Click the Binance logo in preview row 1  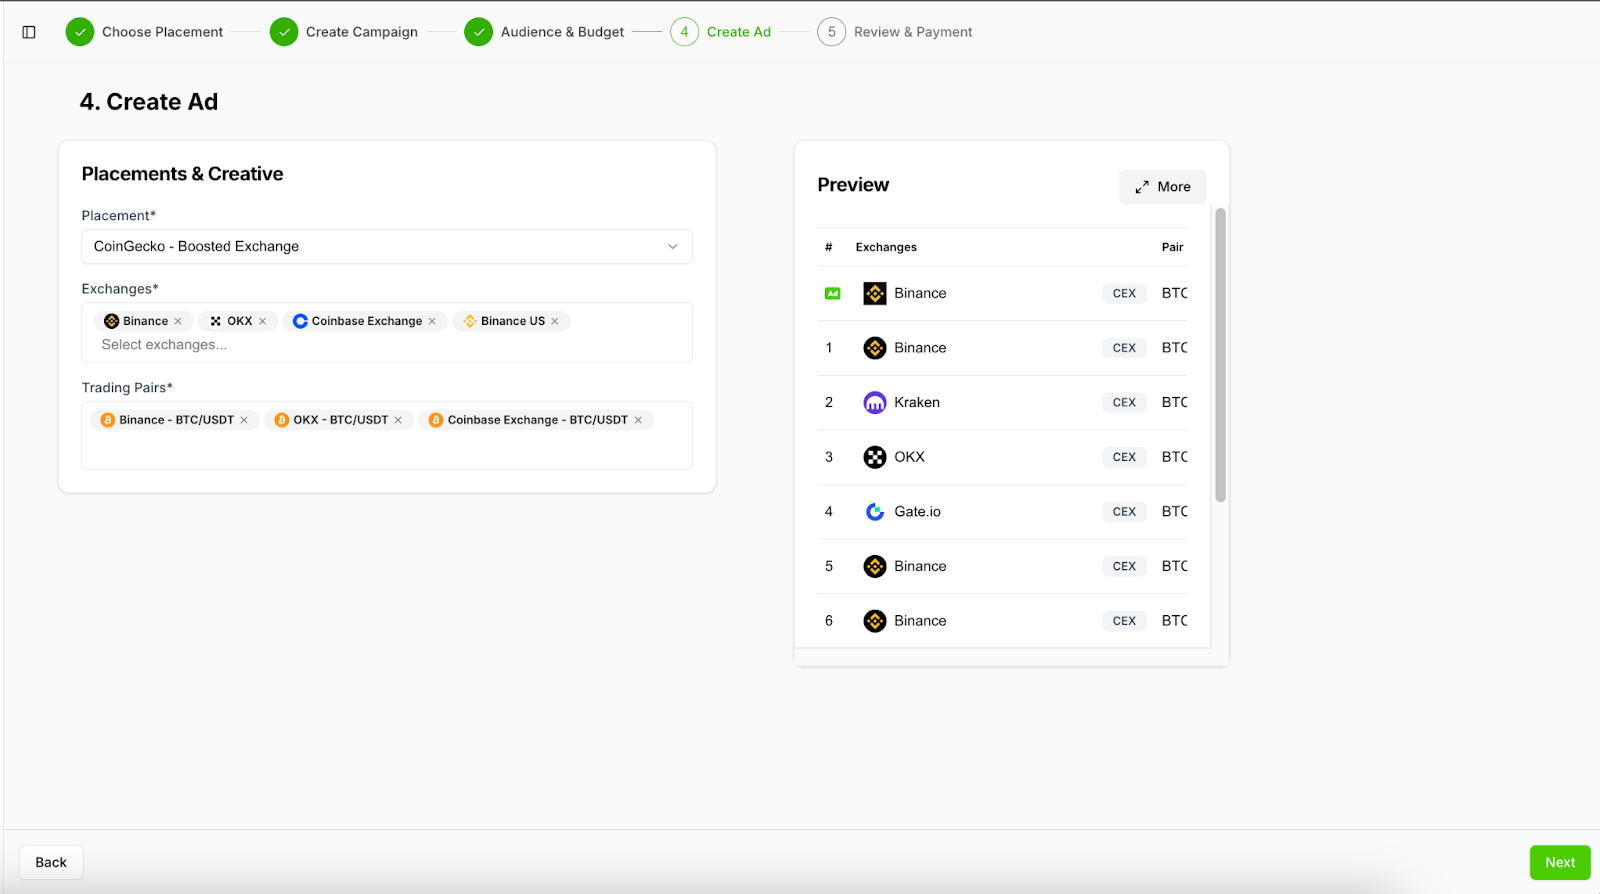point(875,348)
